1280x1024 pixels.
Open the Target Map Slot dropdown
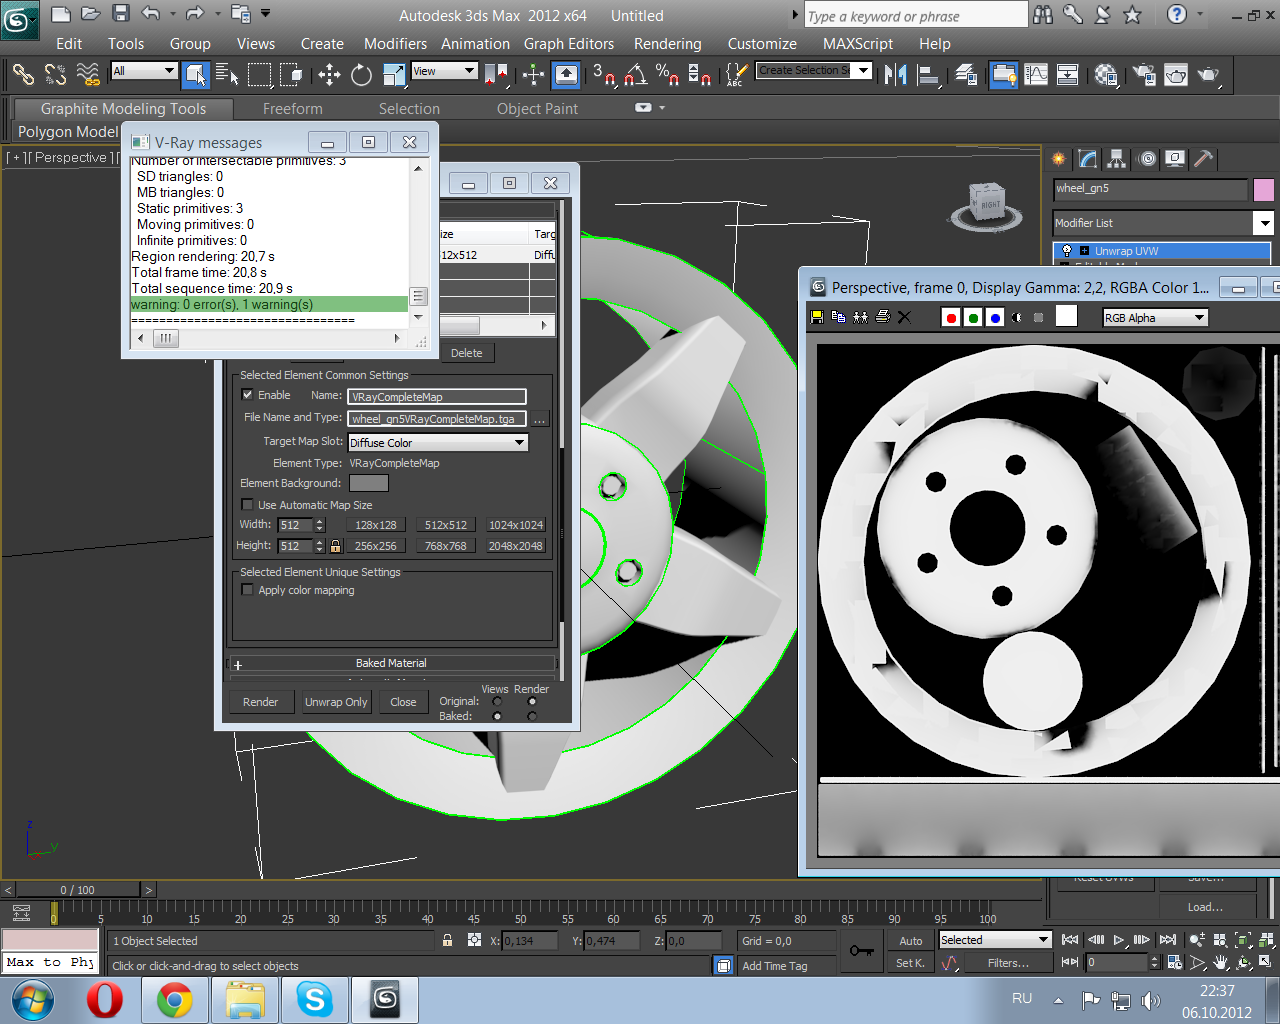(519, 442)
